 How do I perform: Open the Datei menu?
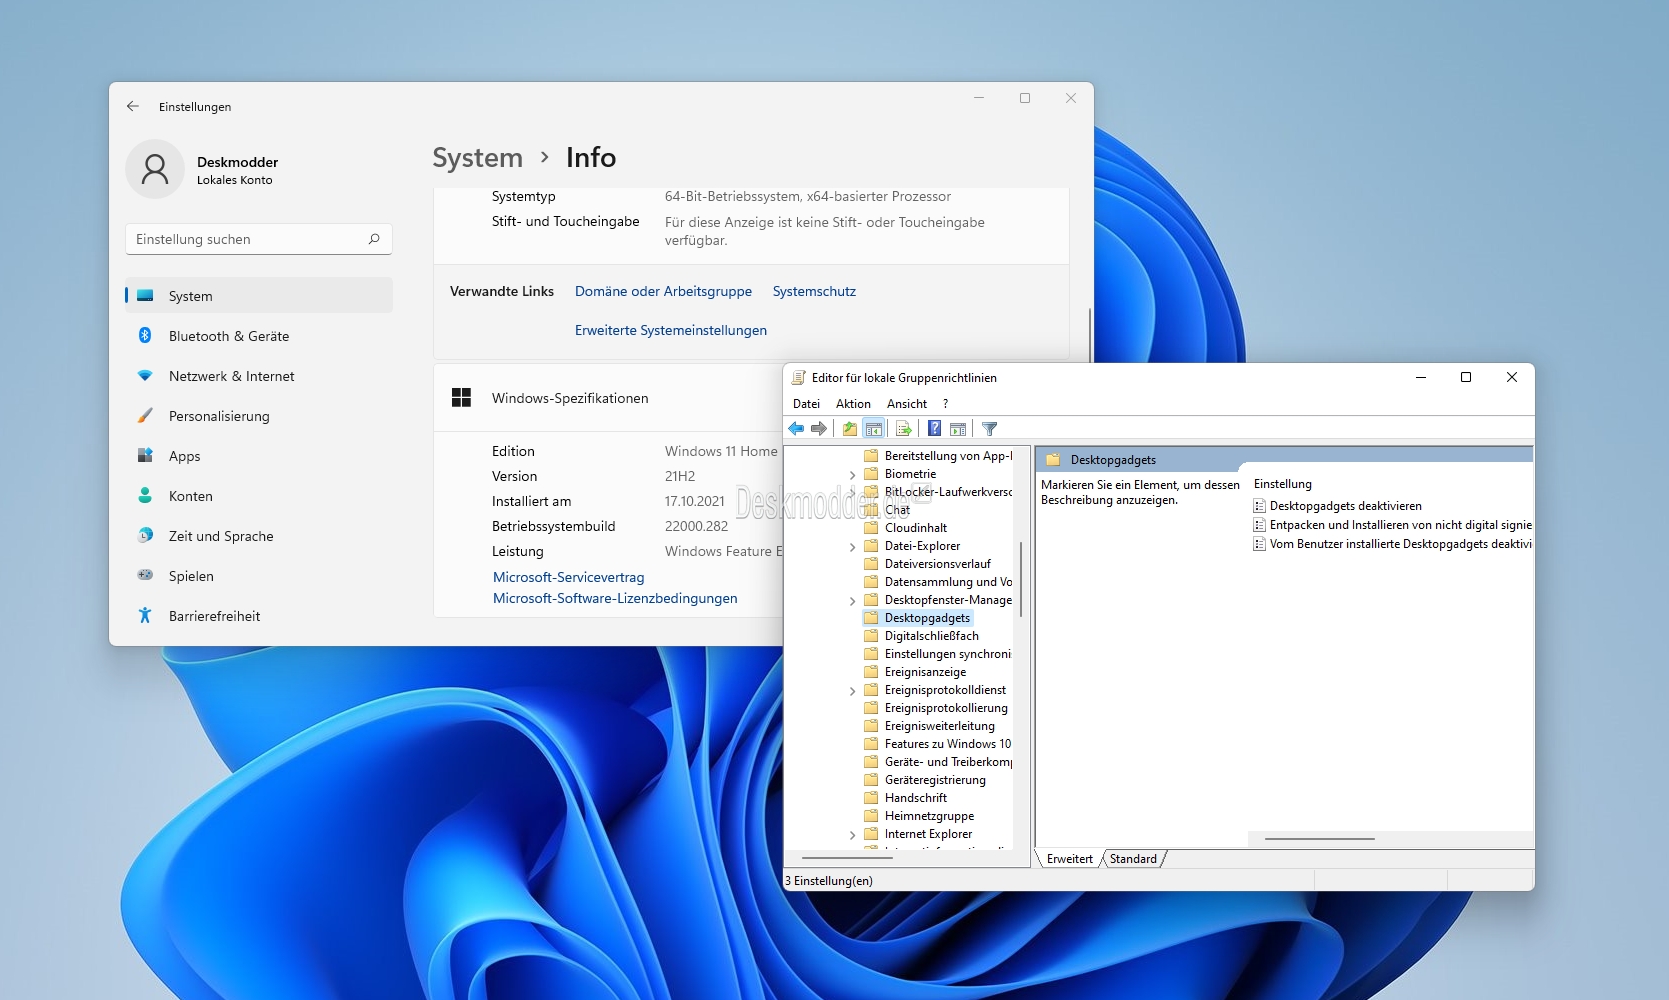[806, 404]
